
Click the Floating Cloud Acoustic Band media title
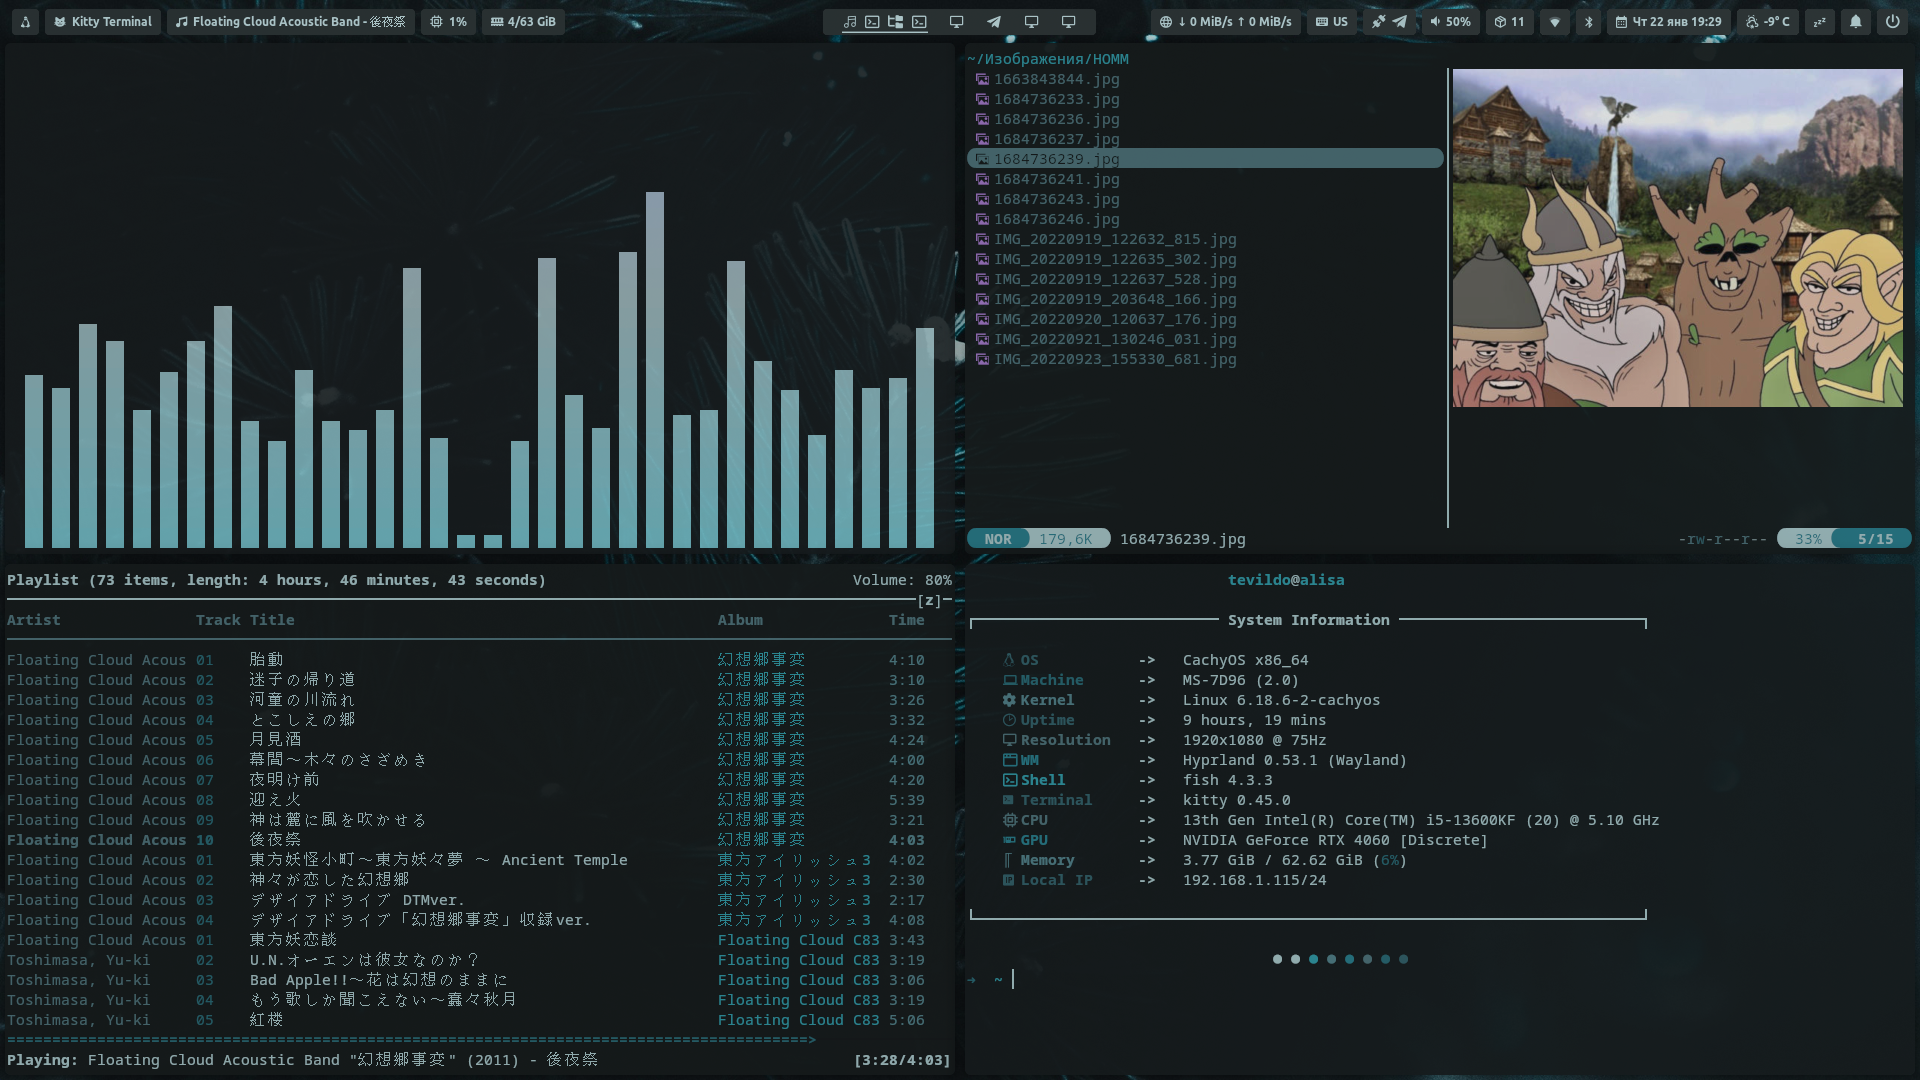click(290, 22)
